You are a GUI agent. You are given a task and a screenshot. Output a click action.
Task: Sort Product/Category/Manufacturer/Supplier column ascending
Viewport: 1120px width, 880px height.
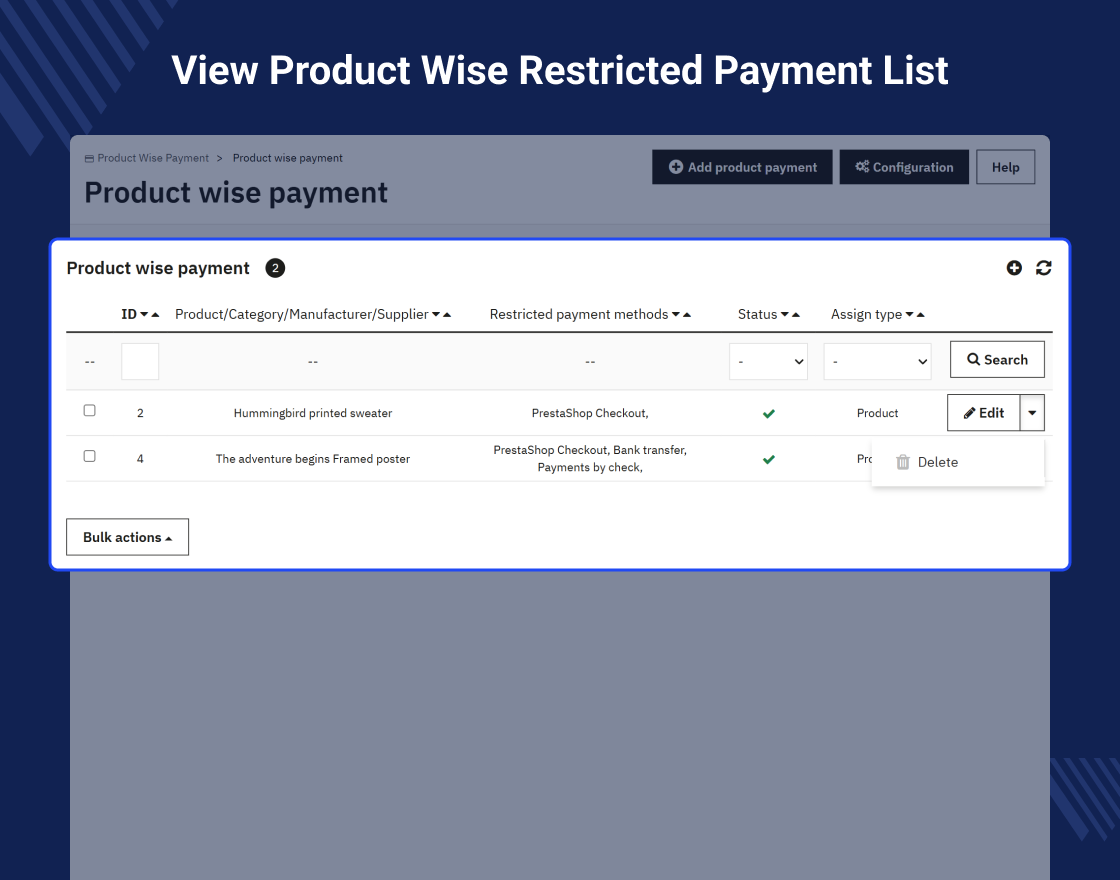447,314
